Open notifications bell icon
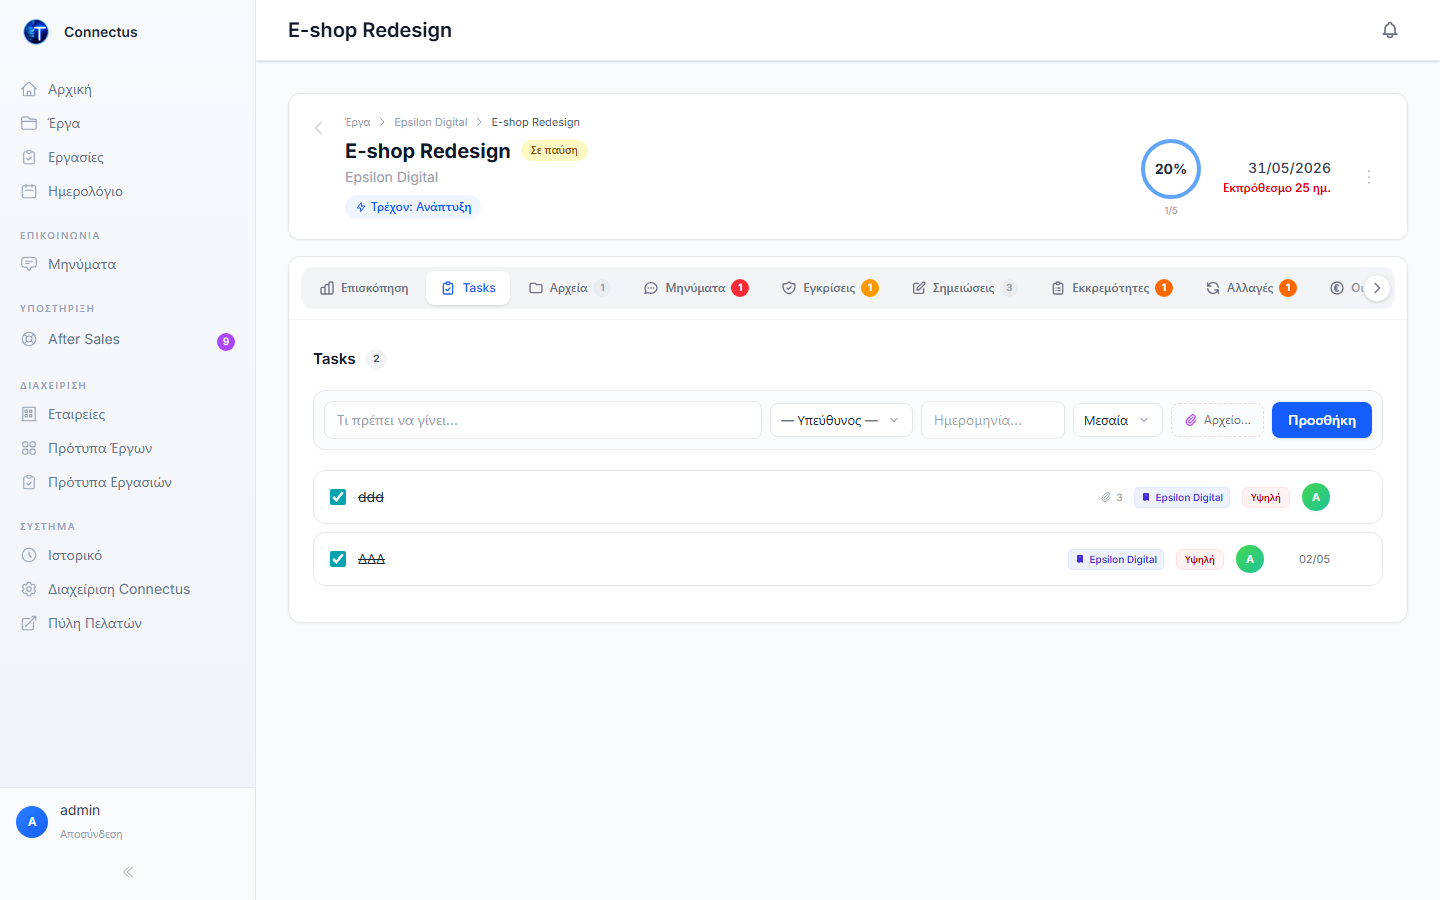1440x900 pixels. pyautogui.click(x=1390, y=30)
